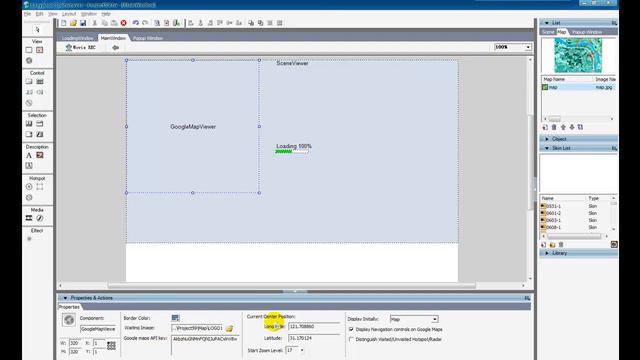This screenshot has height=360, width=640.
Task: Switch to the Popup Window editor tab
Action: click(148, 38)
